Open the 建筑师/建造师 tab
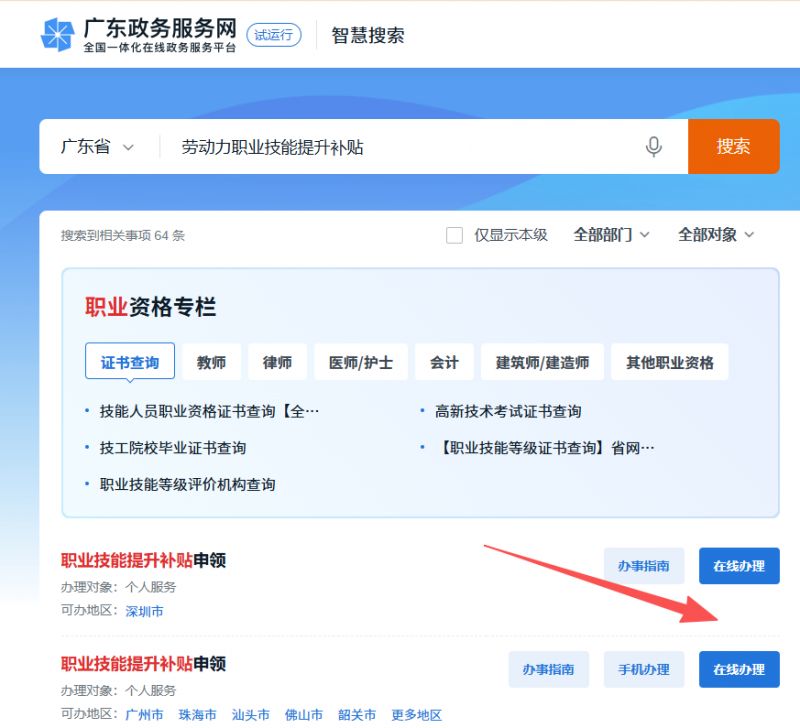 pos(542,362)
